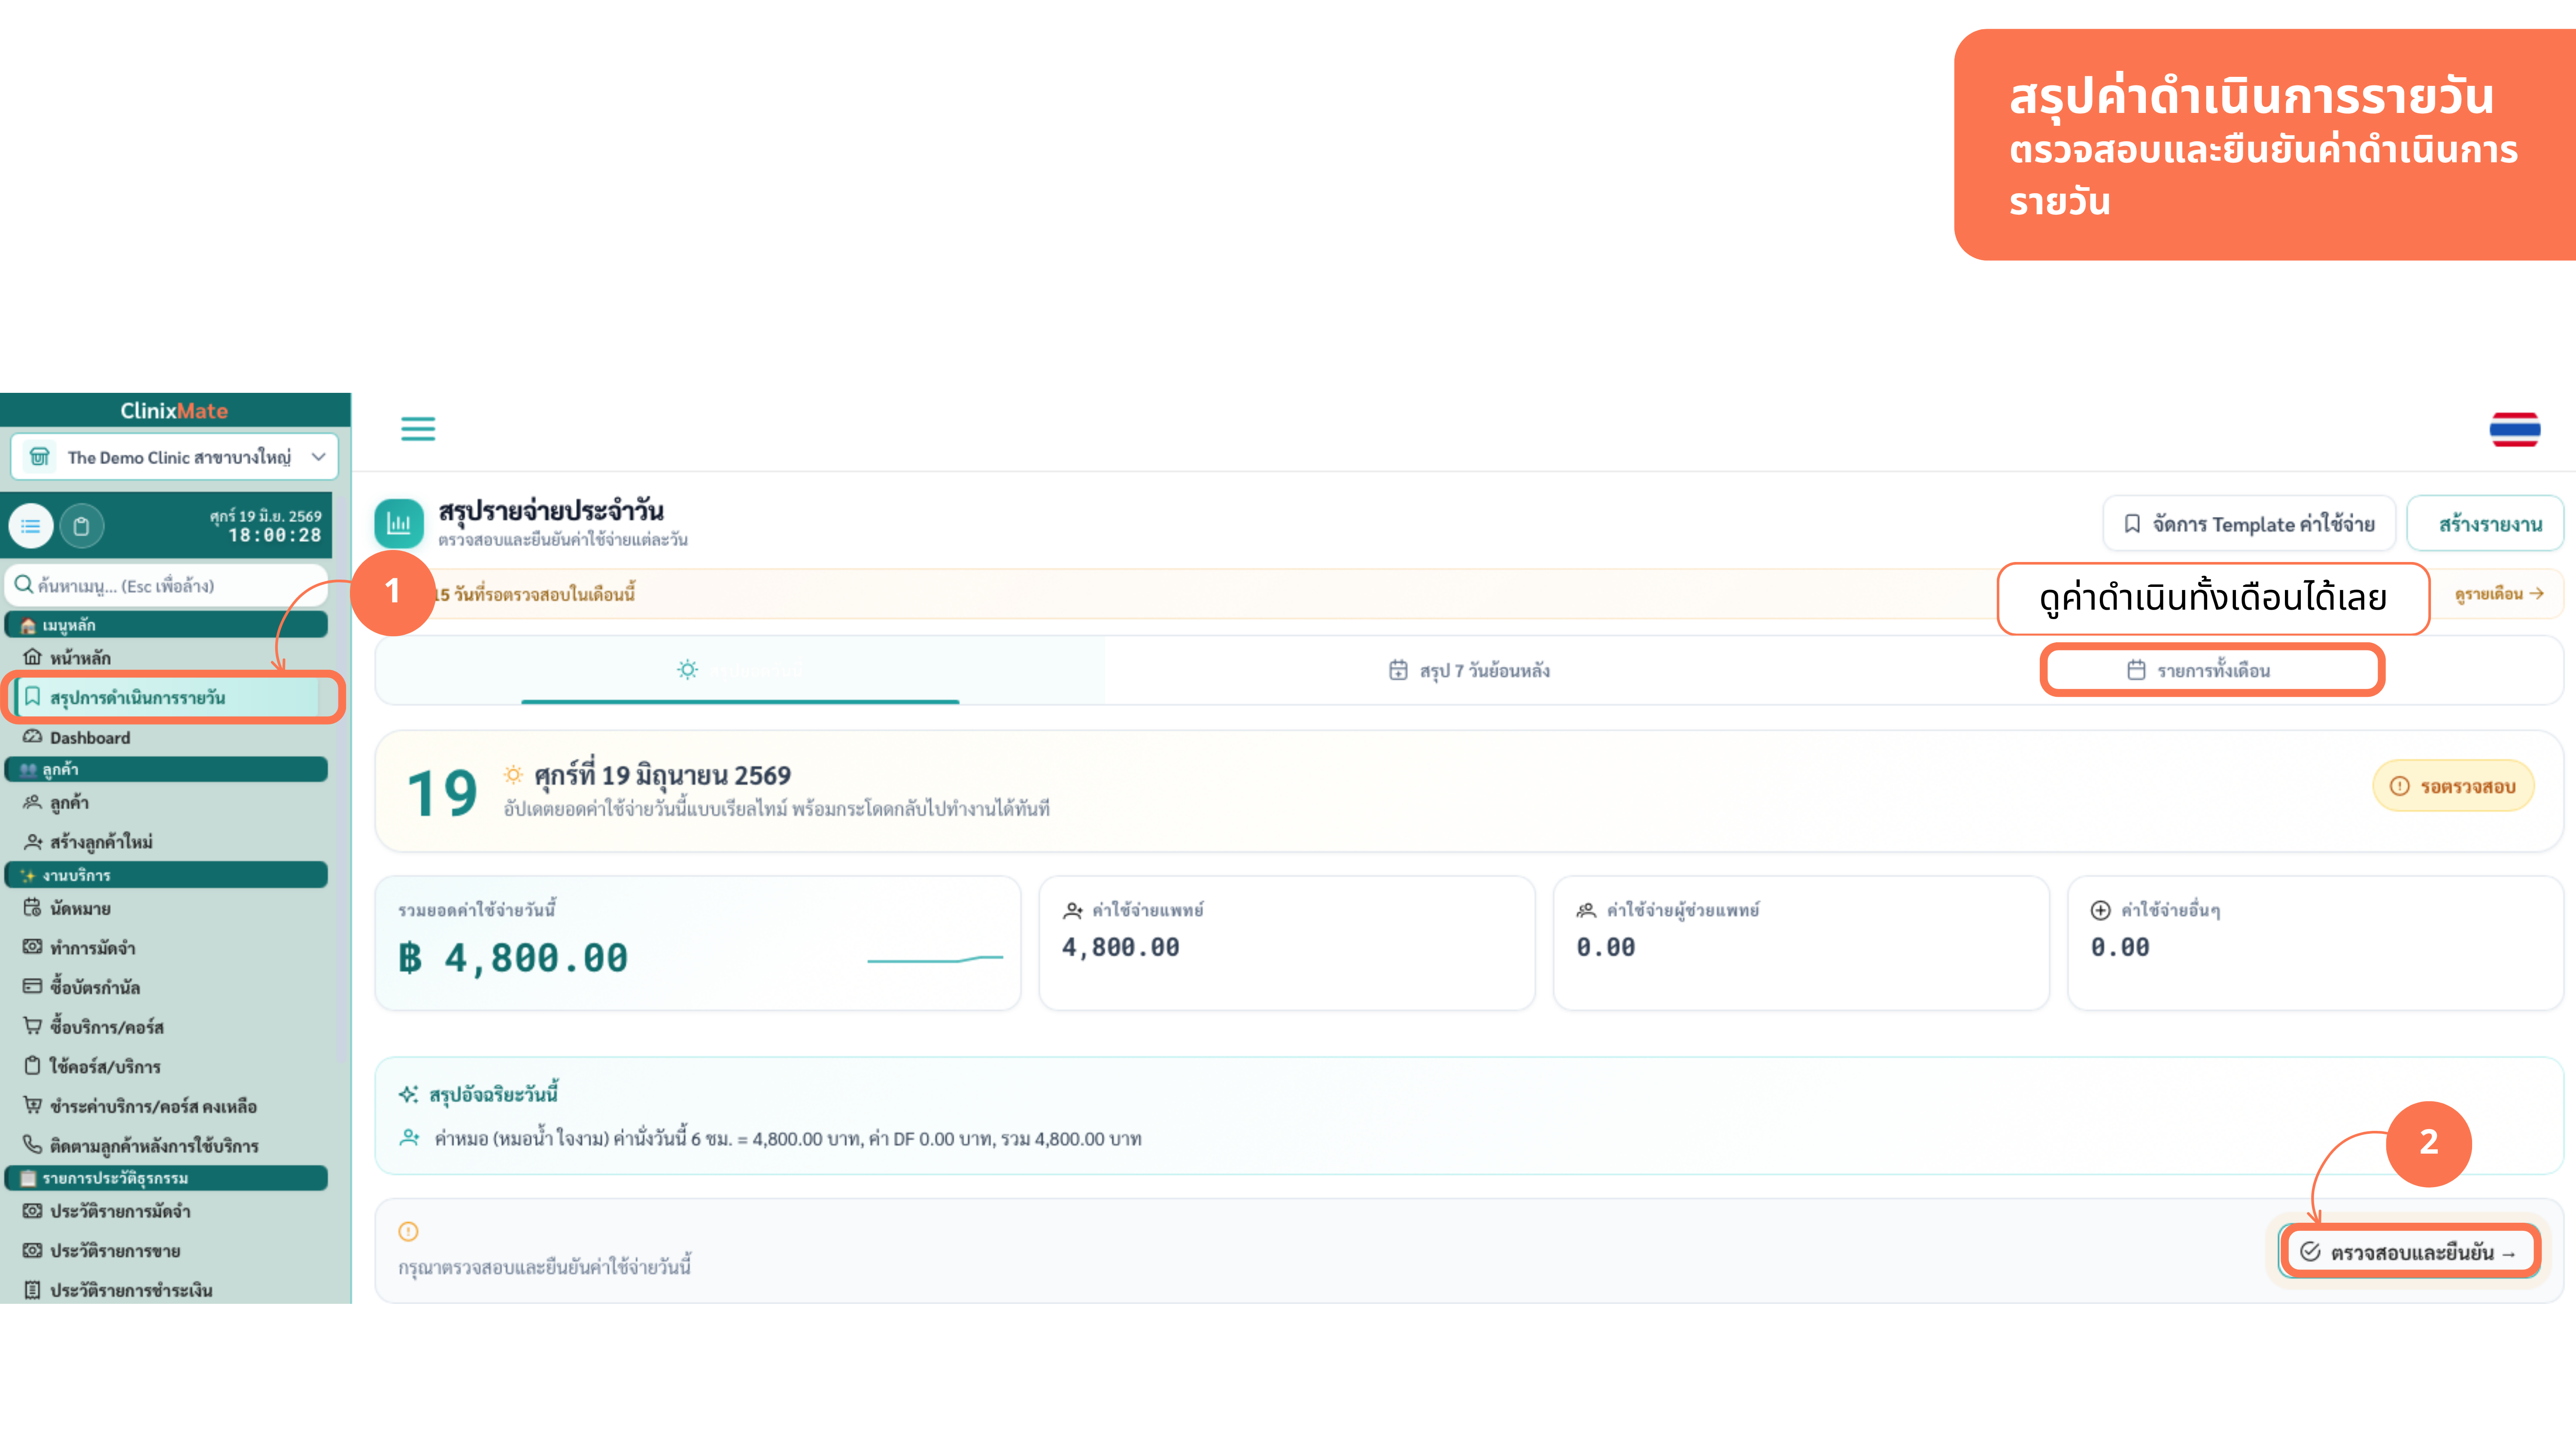This screenshot has height=1449, width=2576.
Task: Click the doctor fee summary line ค่าหมอ
Action: 787,1139
